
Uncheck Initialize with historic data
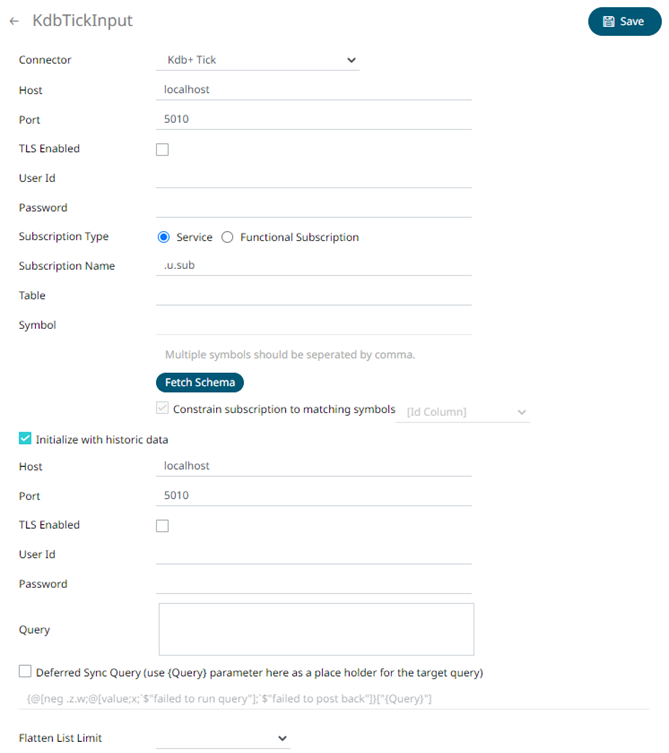[25, 439]
